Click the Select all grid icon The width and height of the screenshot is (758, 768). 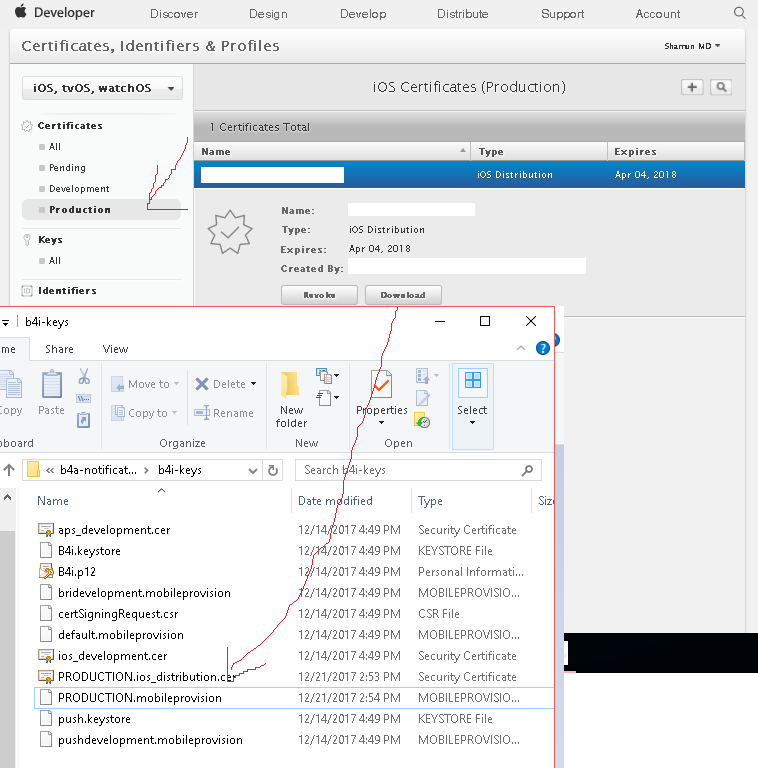coord(473,380)
